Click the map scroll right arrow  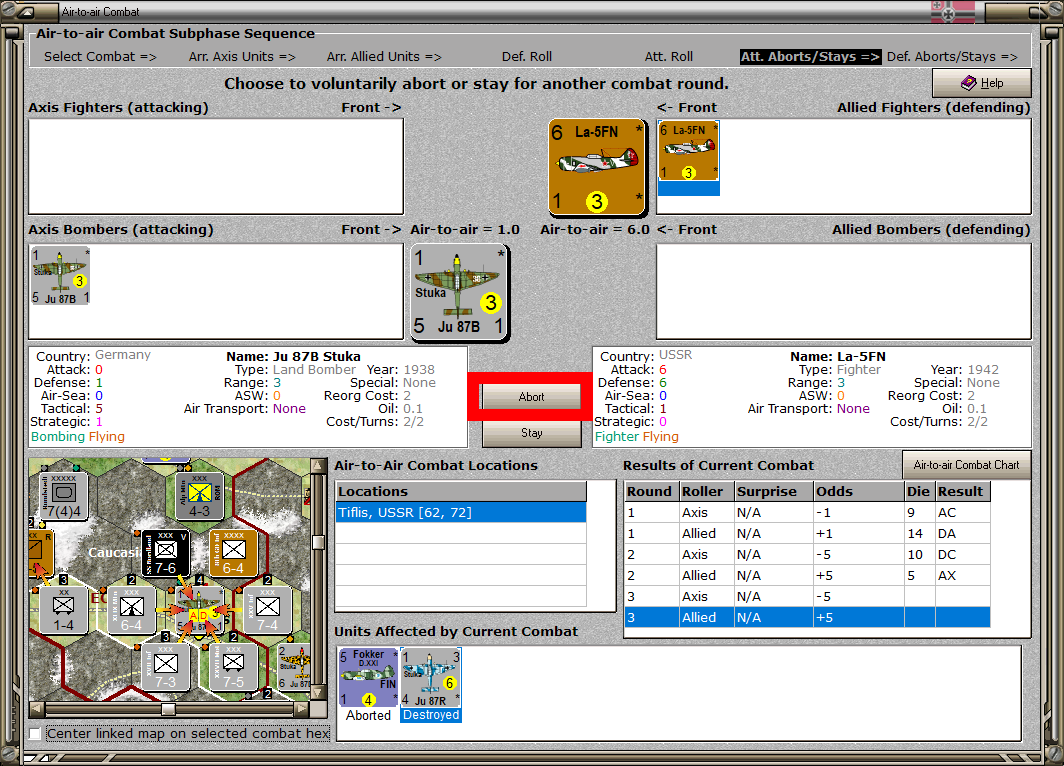click(302, 709)
